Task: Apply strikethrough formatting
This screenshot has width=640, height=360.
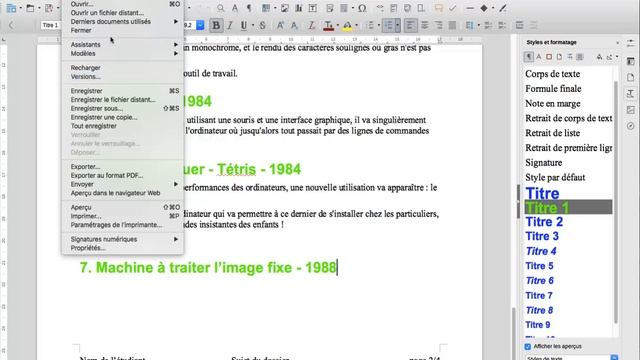Action: (x=262, y=25)
